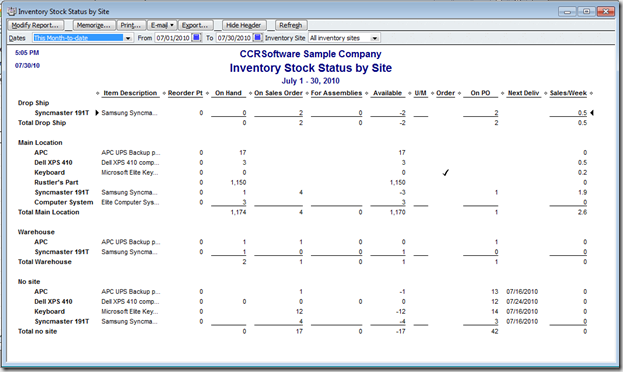Select the No site heading
The height and width of the screenshot is (372, 623).
(29, 282)
